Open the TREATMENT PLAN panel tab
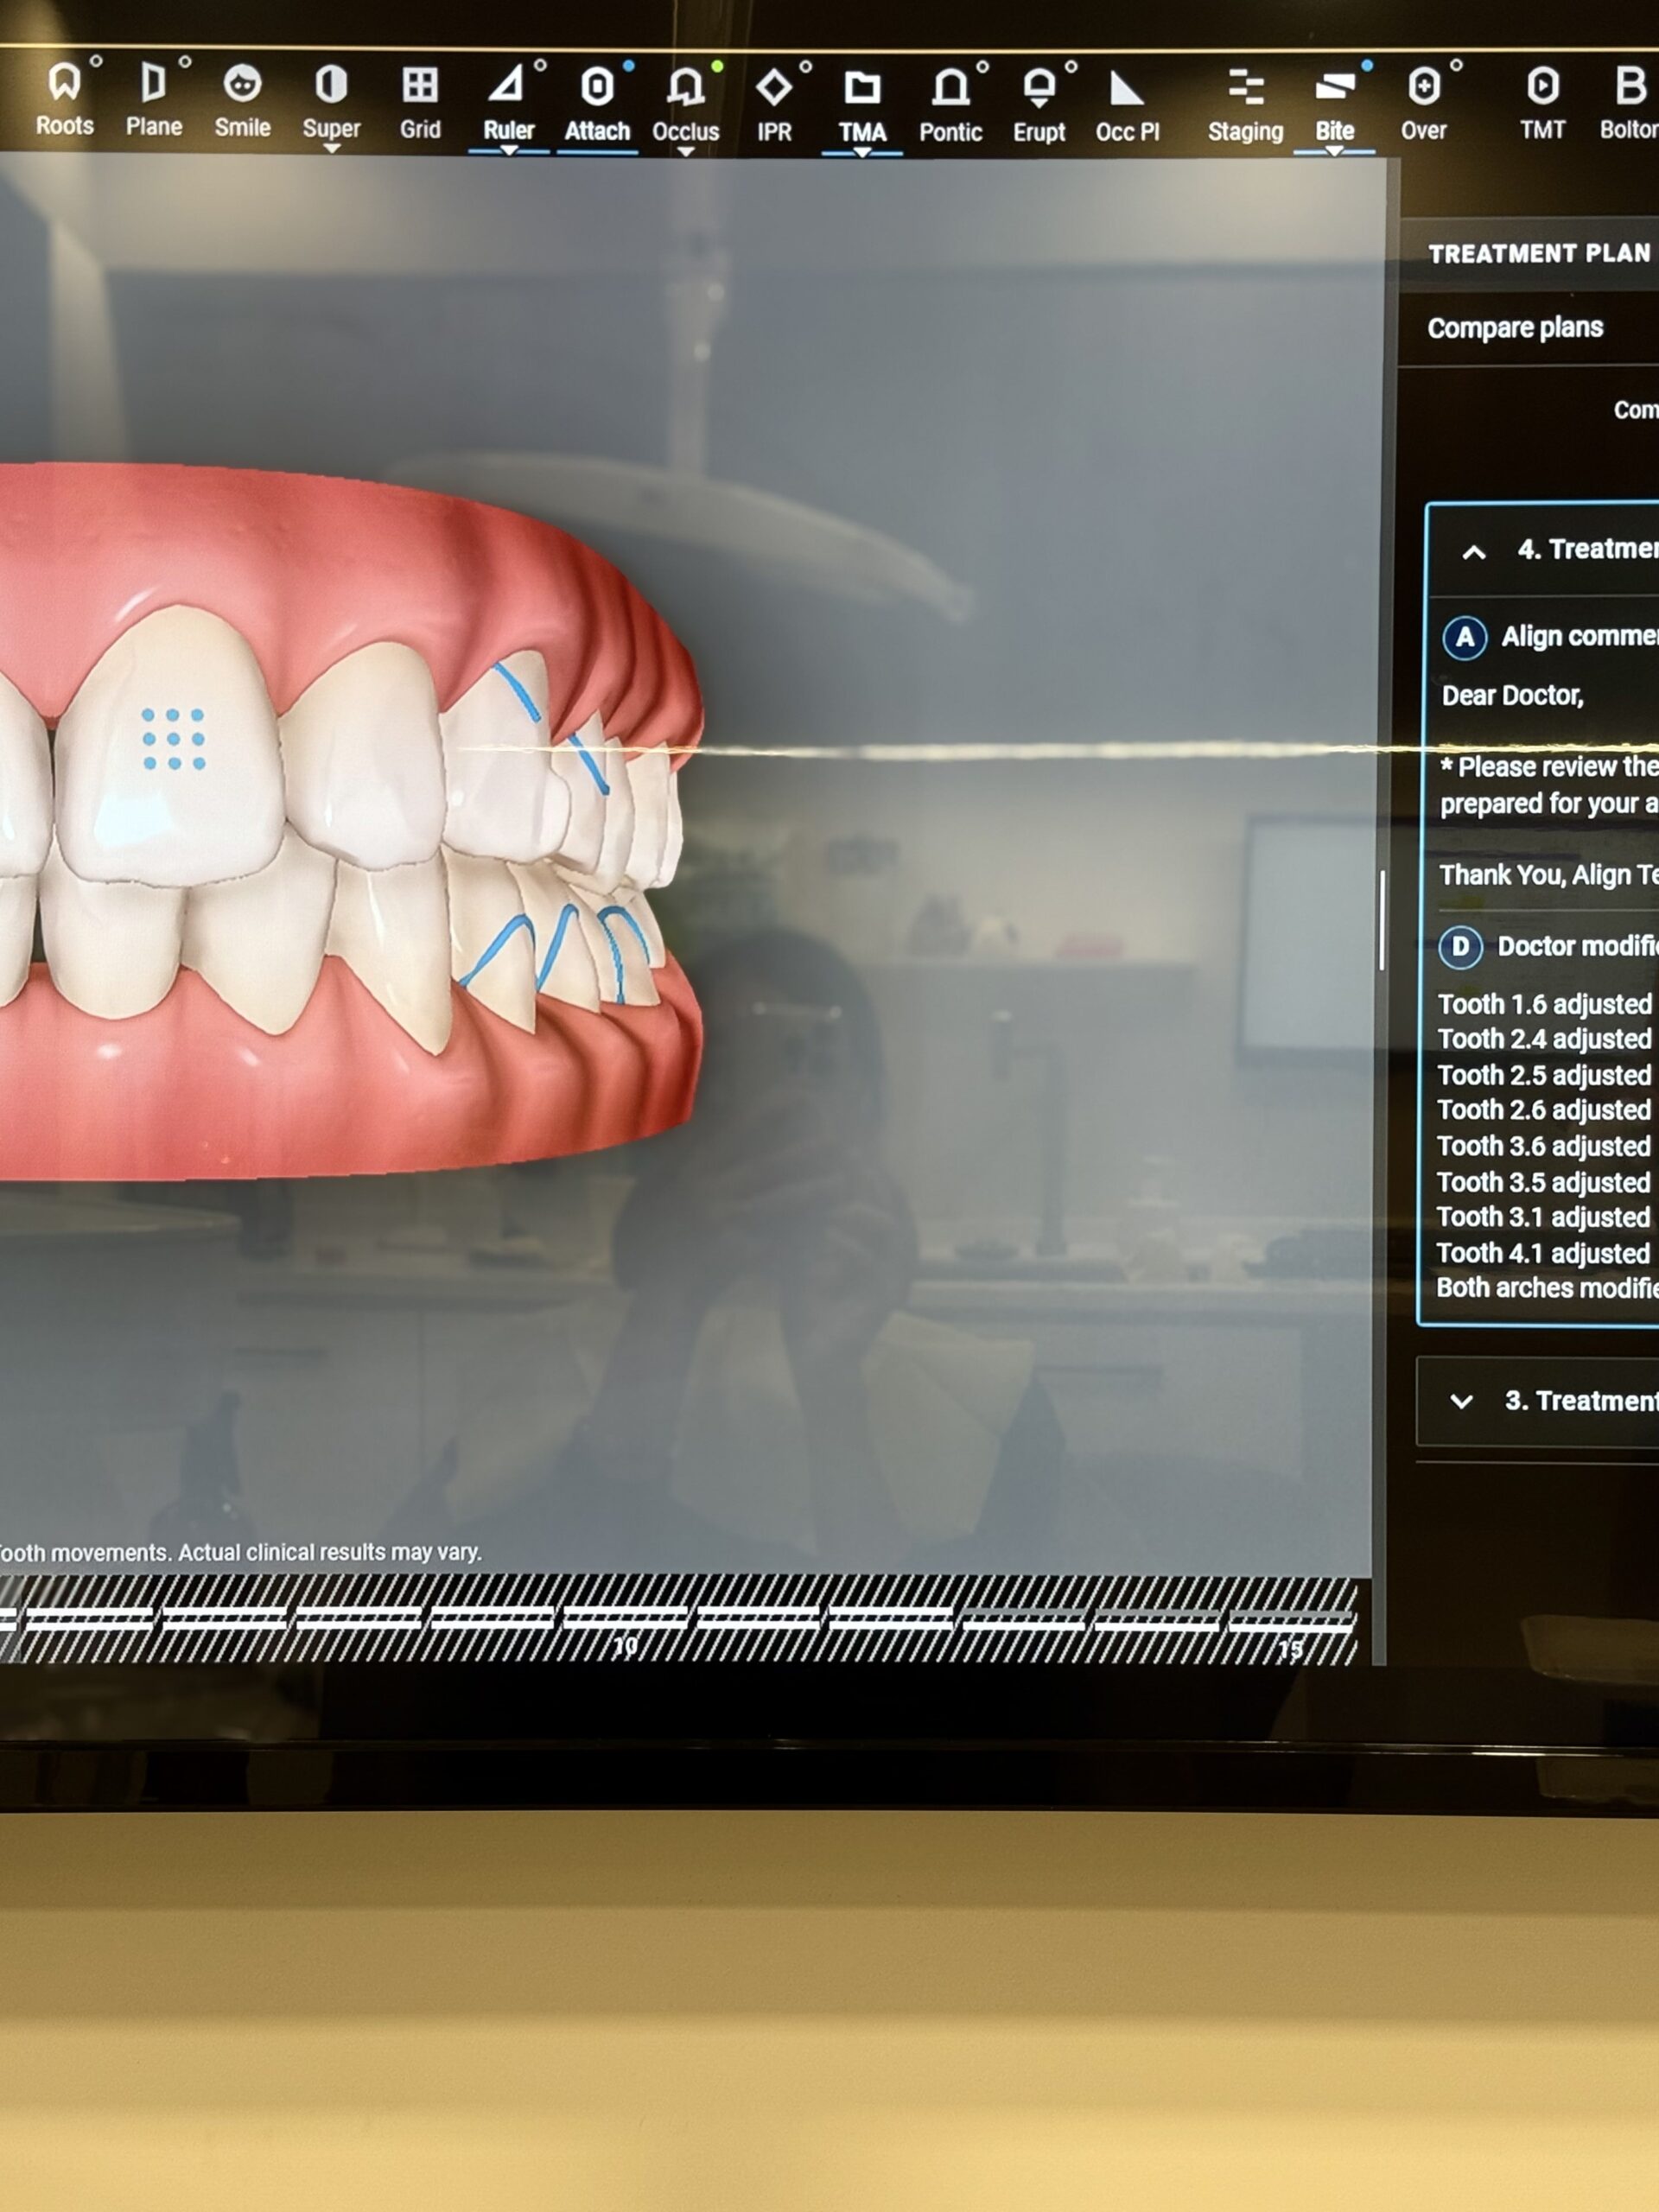The height and width of the screenshot is (2212, 1659). tap(1538, 254)
